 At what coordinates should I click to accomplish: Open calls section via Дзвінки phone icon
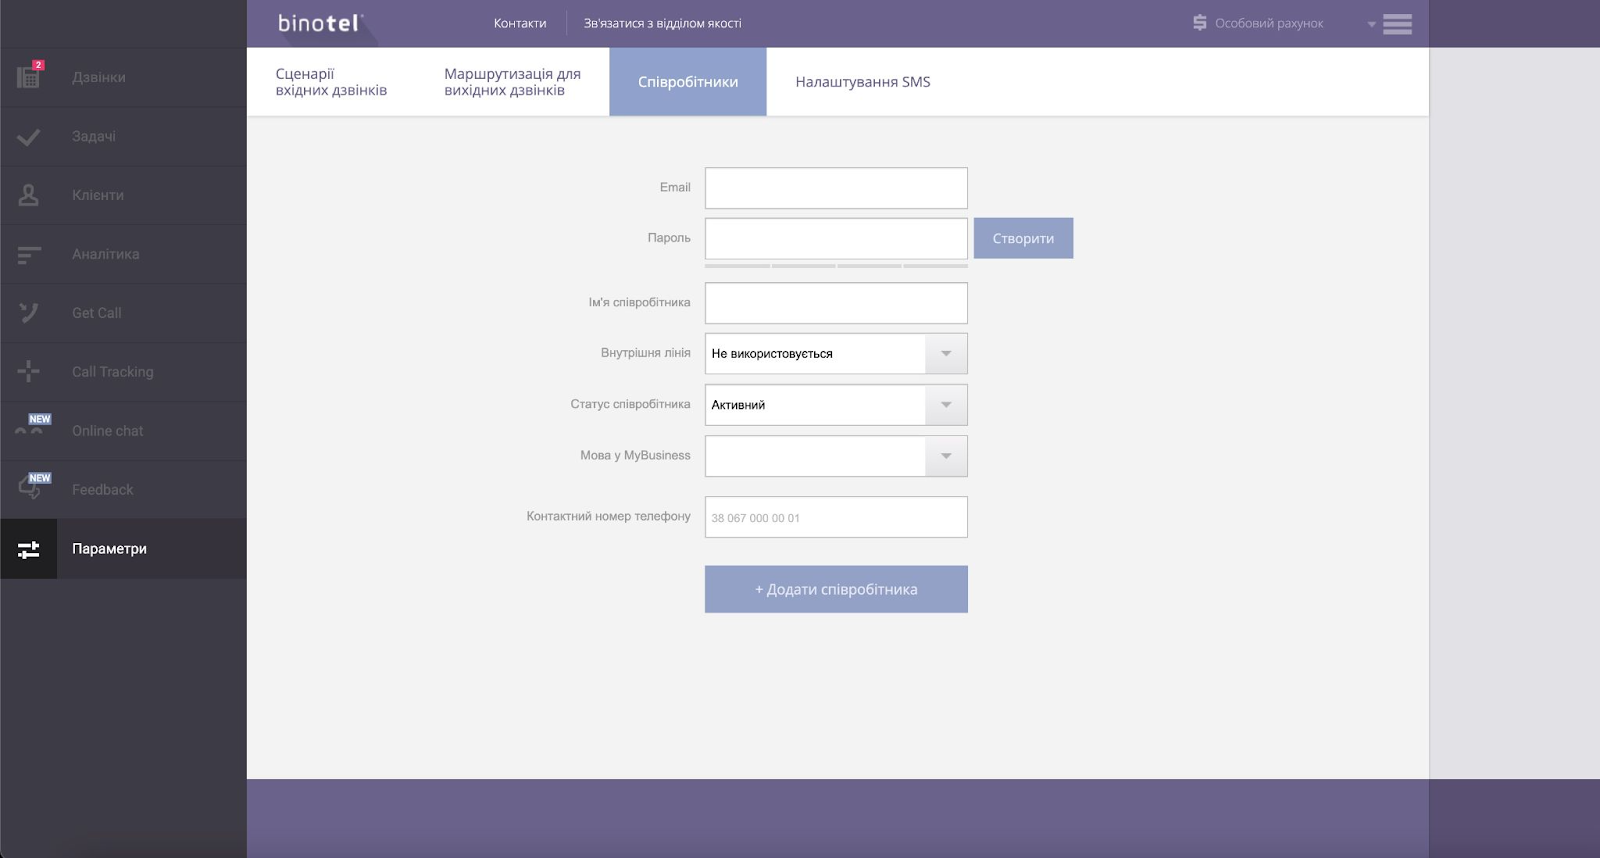click(x=29, y=76)
